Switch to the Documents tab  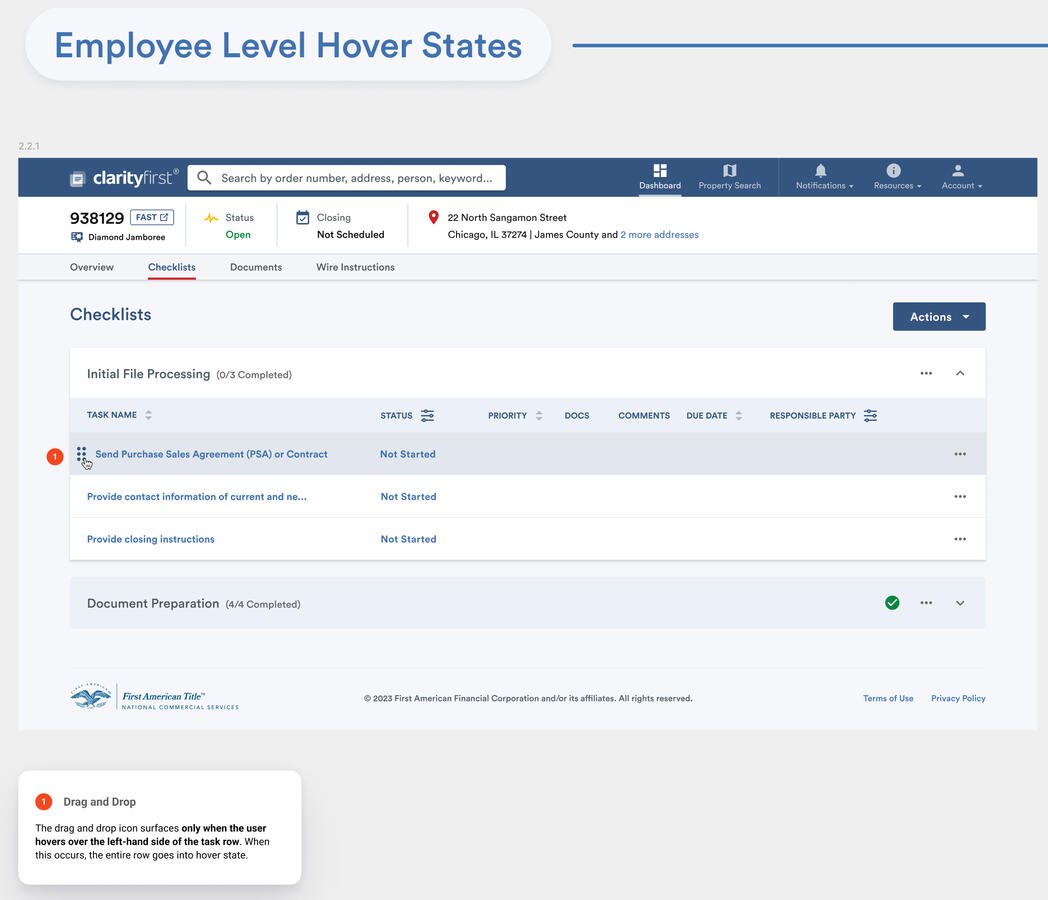click(x=256, y=267)
